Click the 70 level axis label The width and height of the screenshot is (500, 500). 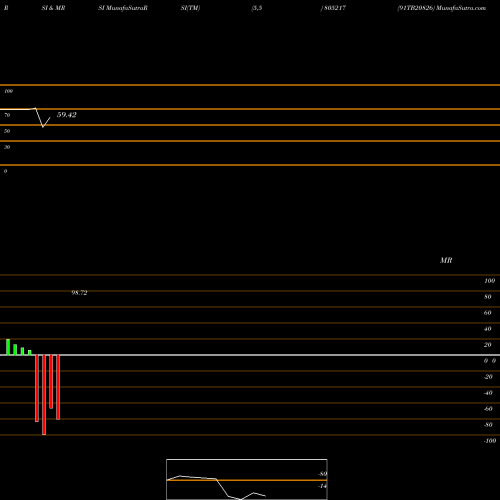7,115
